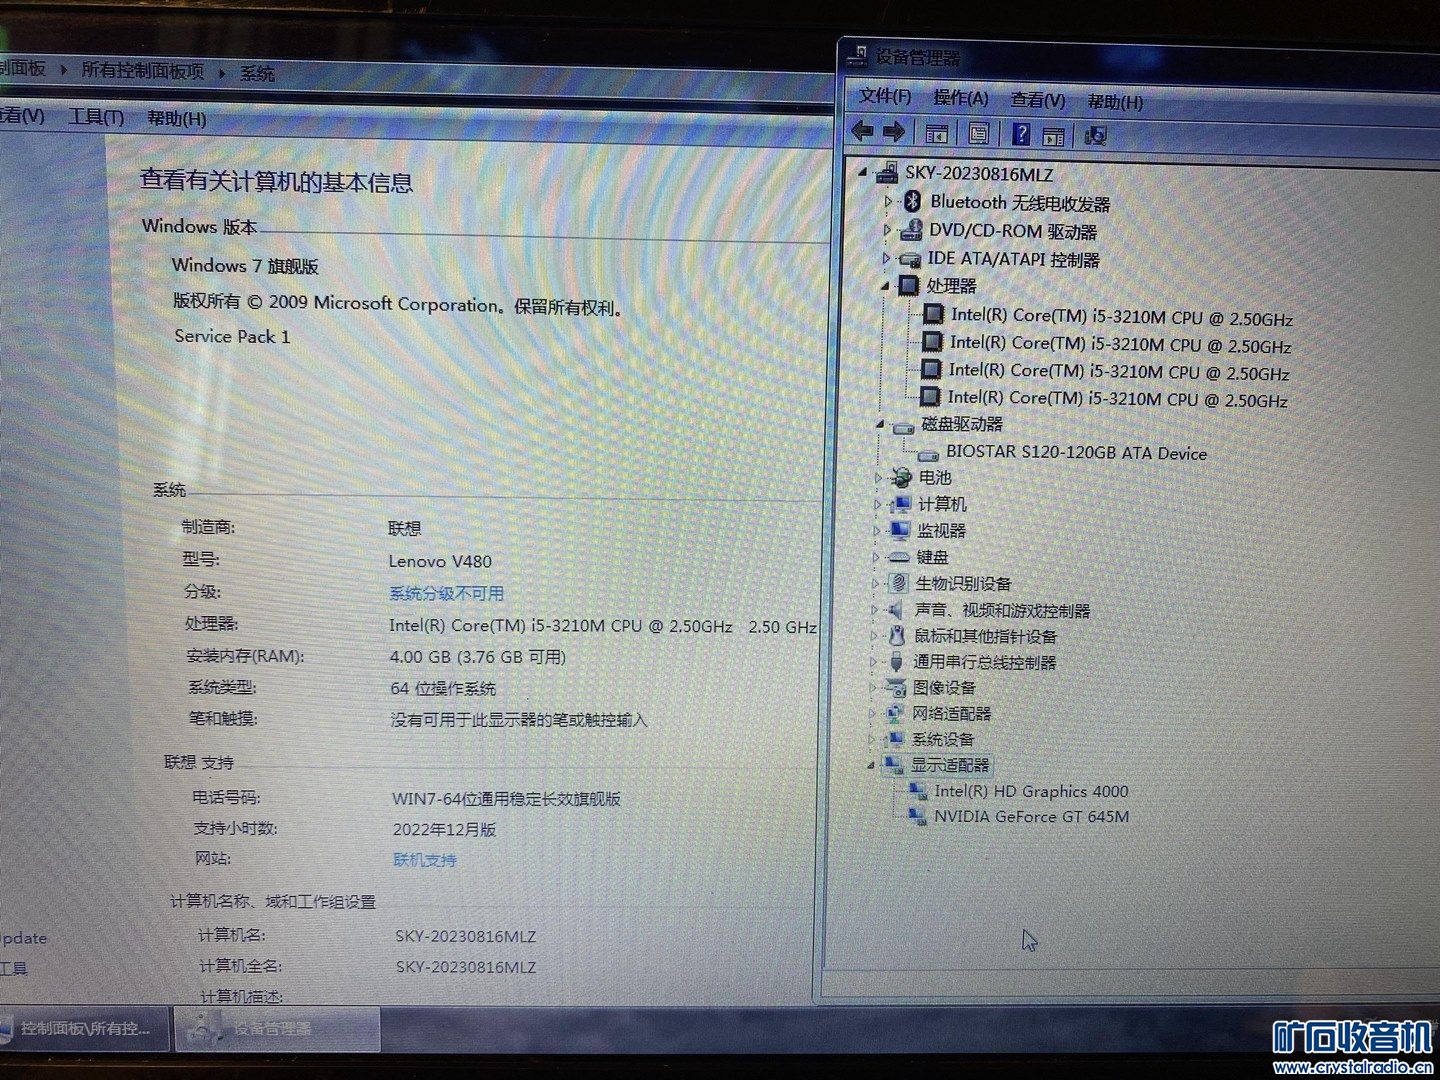Select the IDE ATA/ATAPI controller icon

tap(909, 258)
